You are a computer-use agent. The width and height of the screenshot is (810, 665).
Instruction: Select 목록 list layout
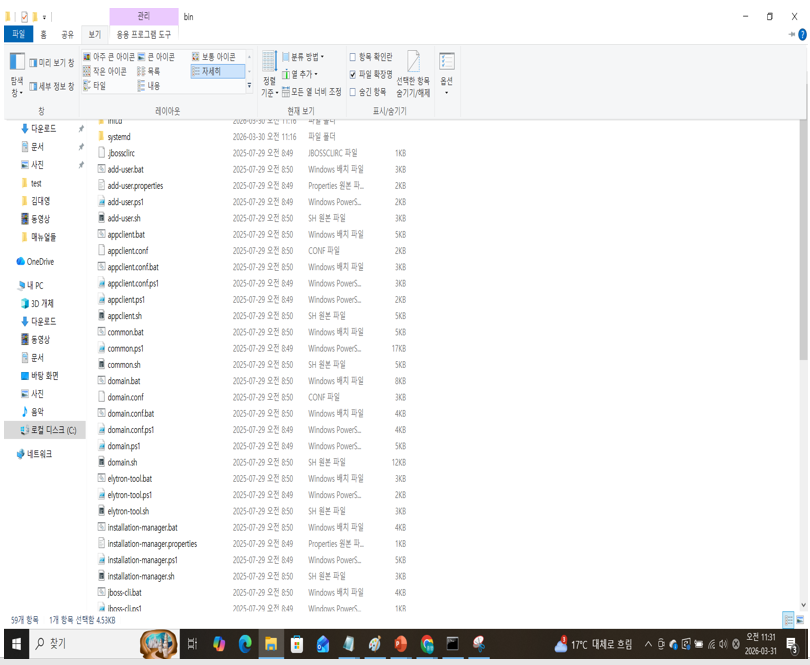[149, 71]
